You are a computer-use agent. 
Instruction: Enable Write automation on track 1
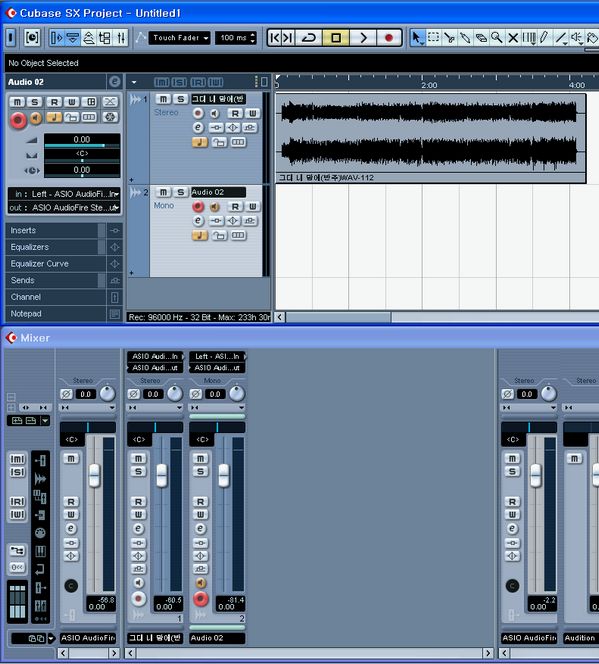[252, 113]
